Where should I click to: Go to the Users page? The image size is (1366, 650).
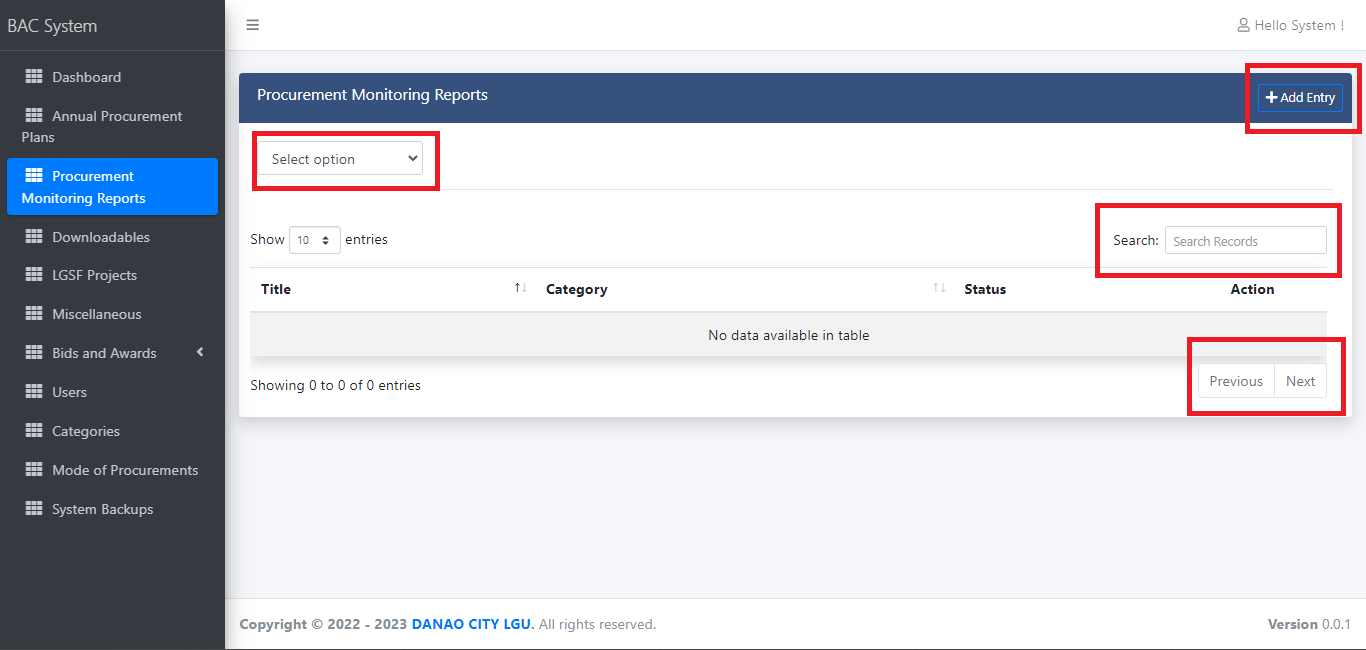coord(112,392)
